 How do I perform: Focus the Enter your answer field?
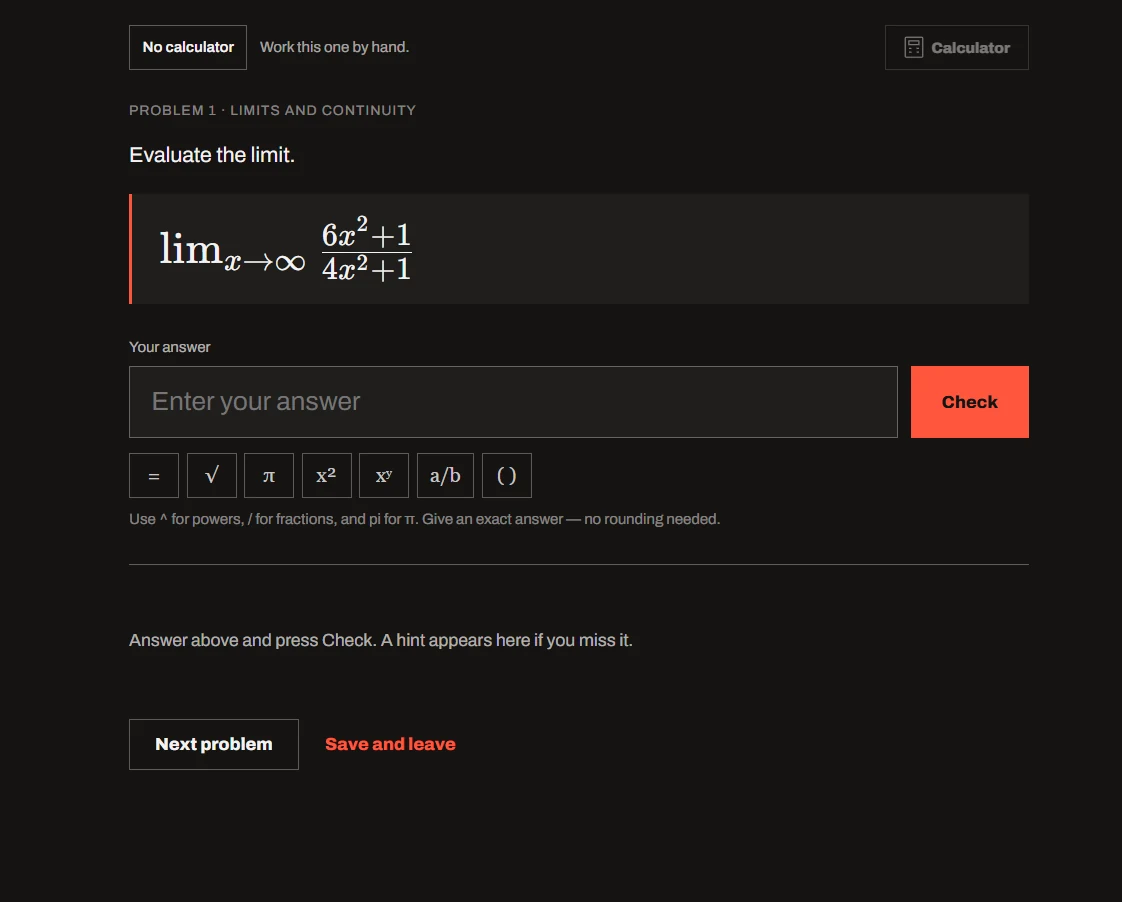click(x=513, y=402)
